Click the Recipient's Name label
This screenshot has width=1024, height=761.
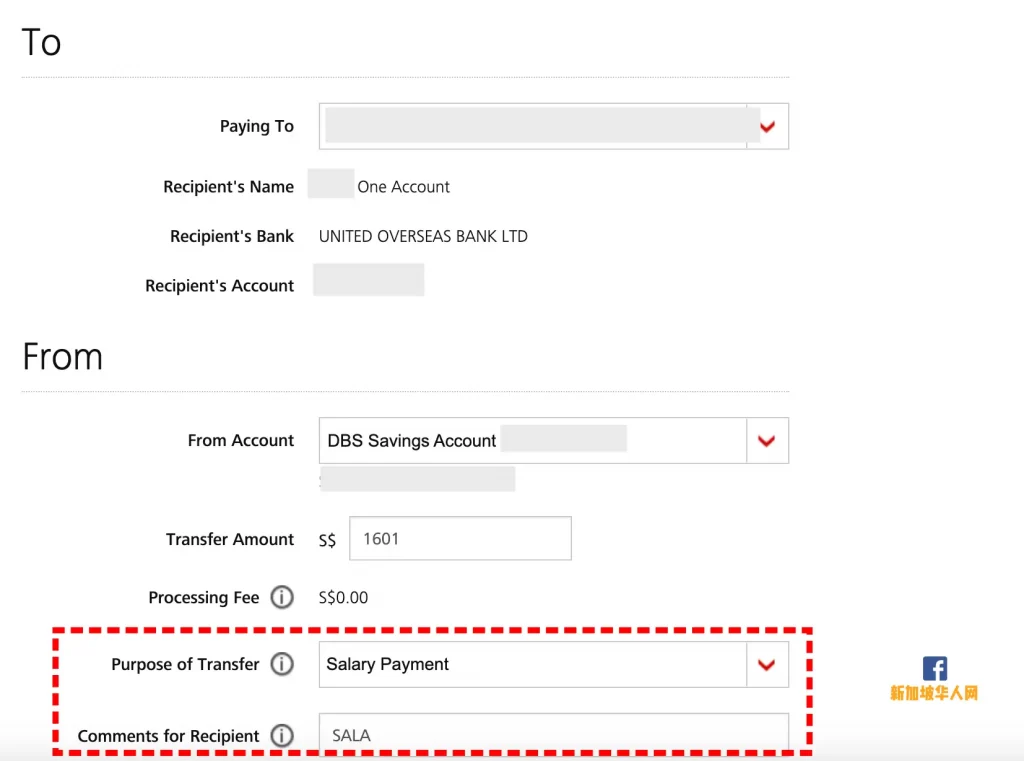(x=229, y=187)
